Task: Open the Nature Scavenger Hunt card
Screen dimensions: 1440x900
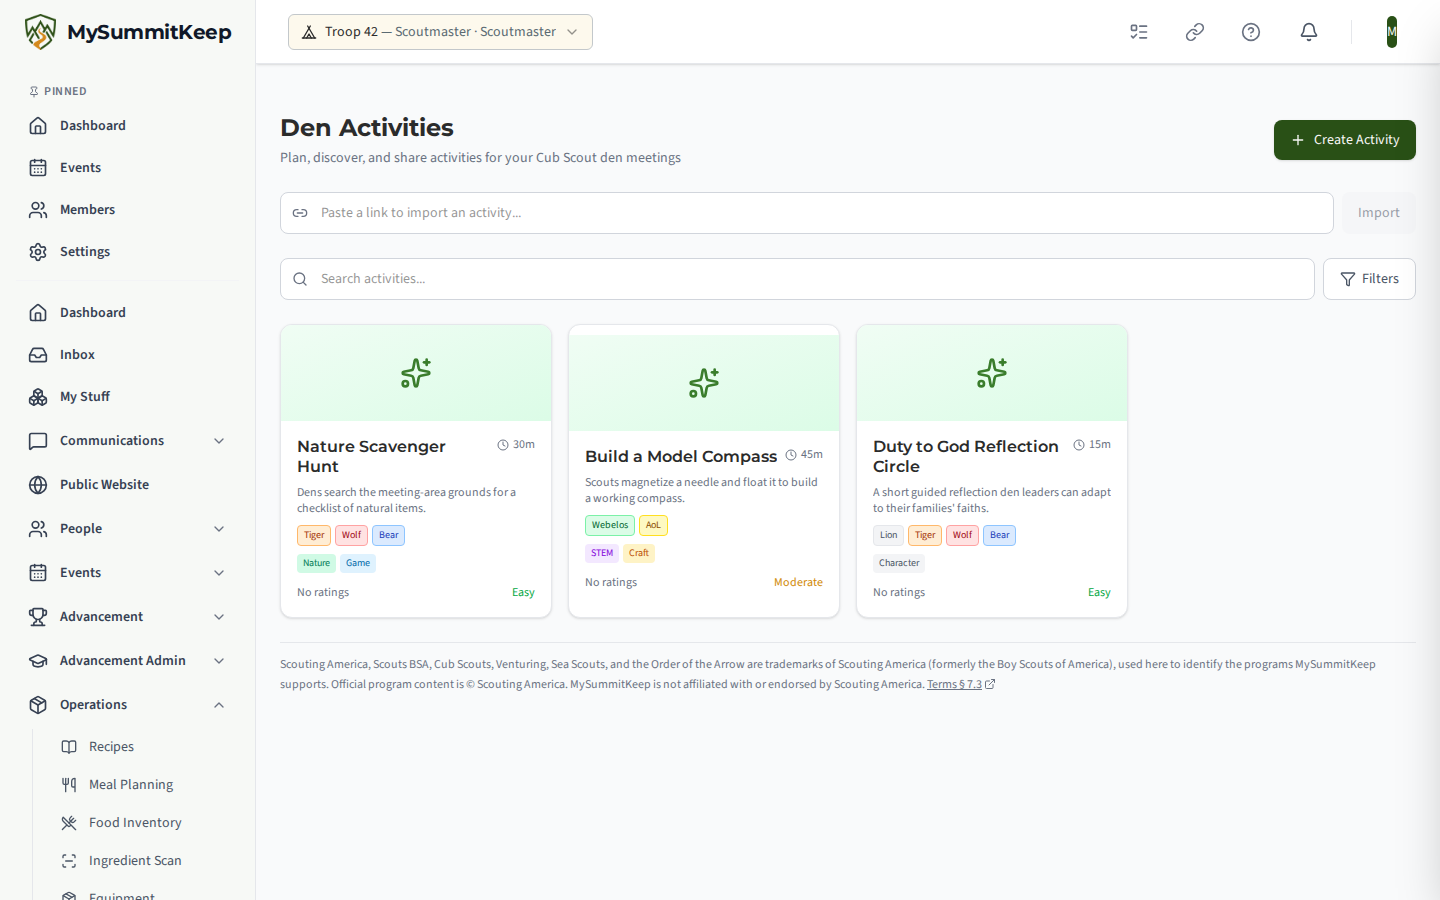Action: [x=416, y=471]
